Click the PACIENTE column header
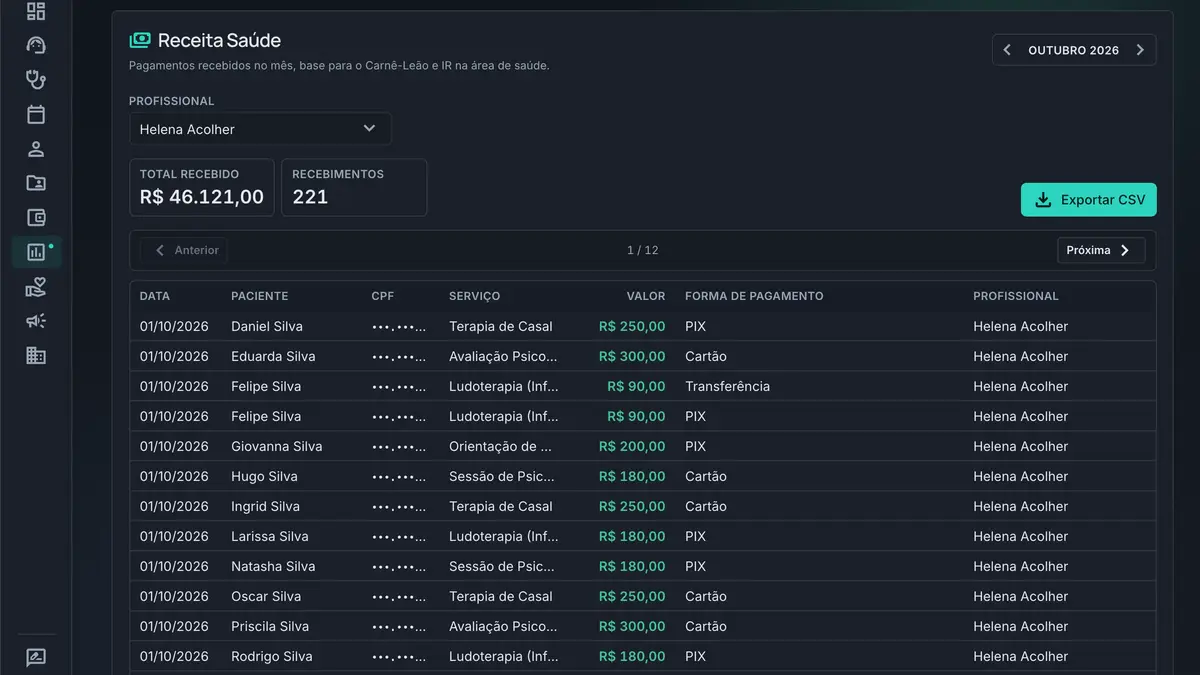Screen dimensions: 1200x675 tap(260, 296)
